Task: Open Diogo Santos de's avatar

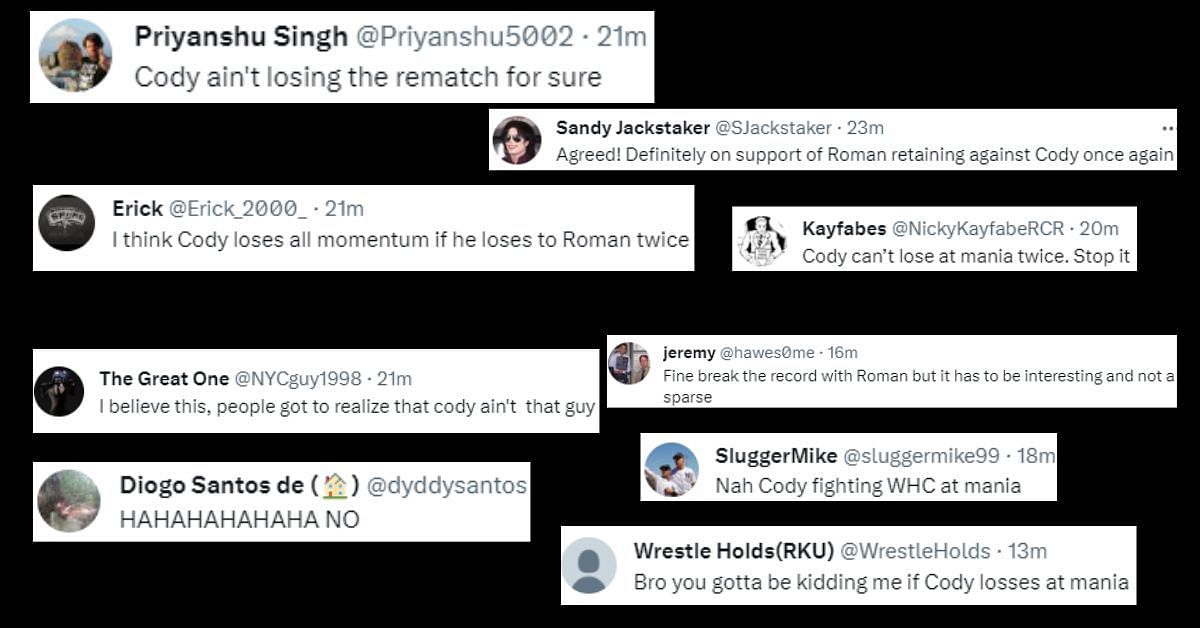Action: [69, 501]
